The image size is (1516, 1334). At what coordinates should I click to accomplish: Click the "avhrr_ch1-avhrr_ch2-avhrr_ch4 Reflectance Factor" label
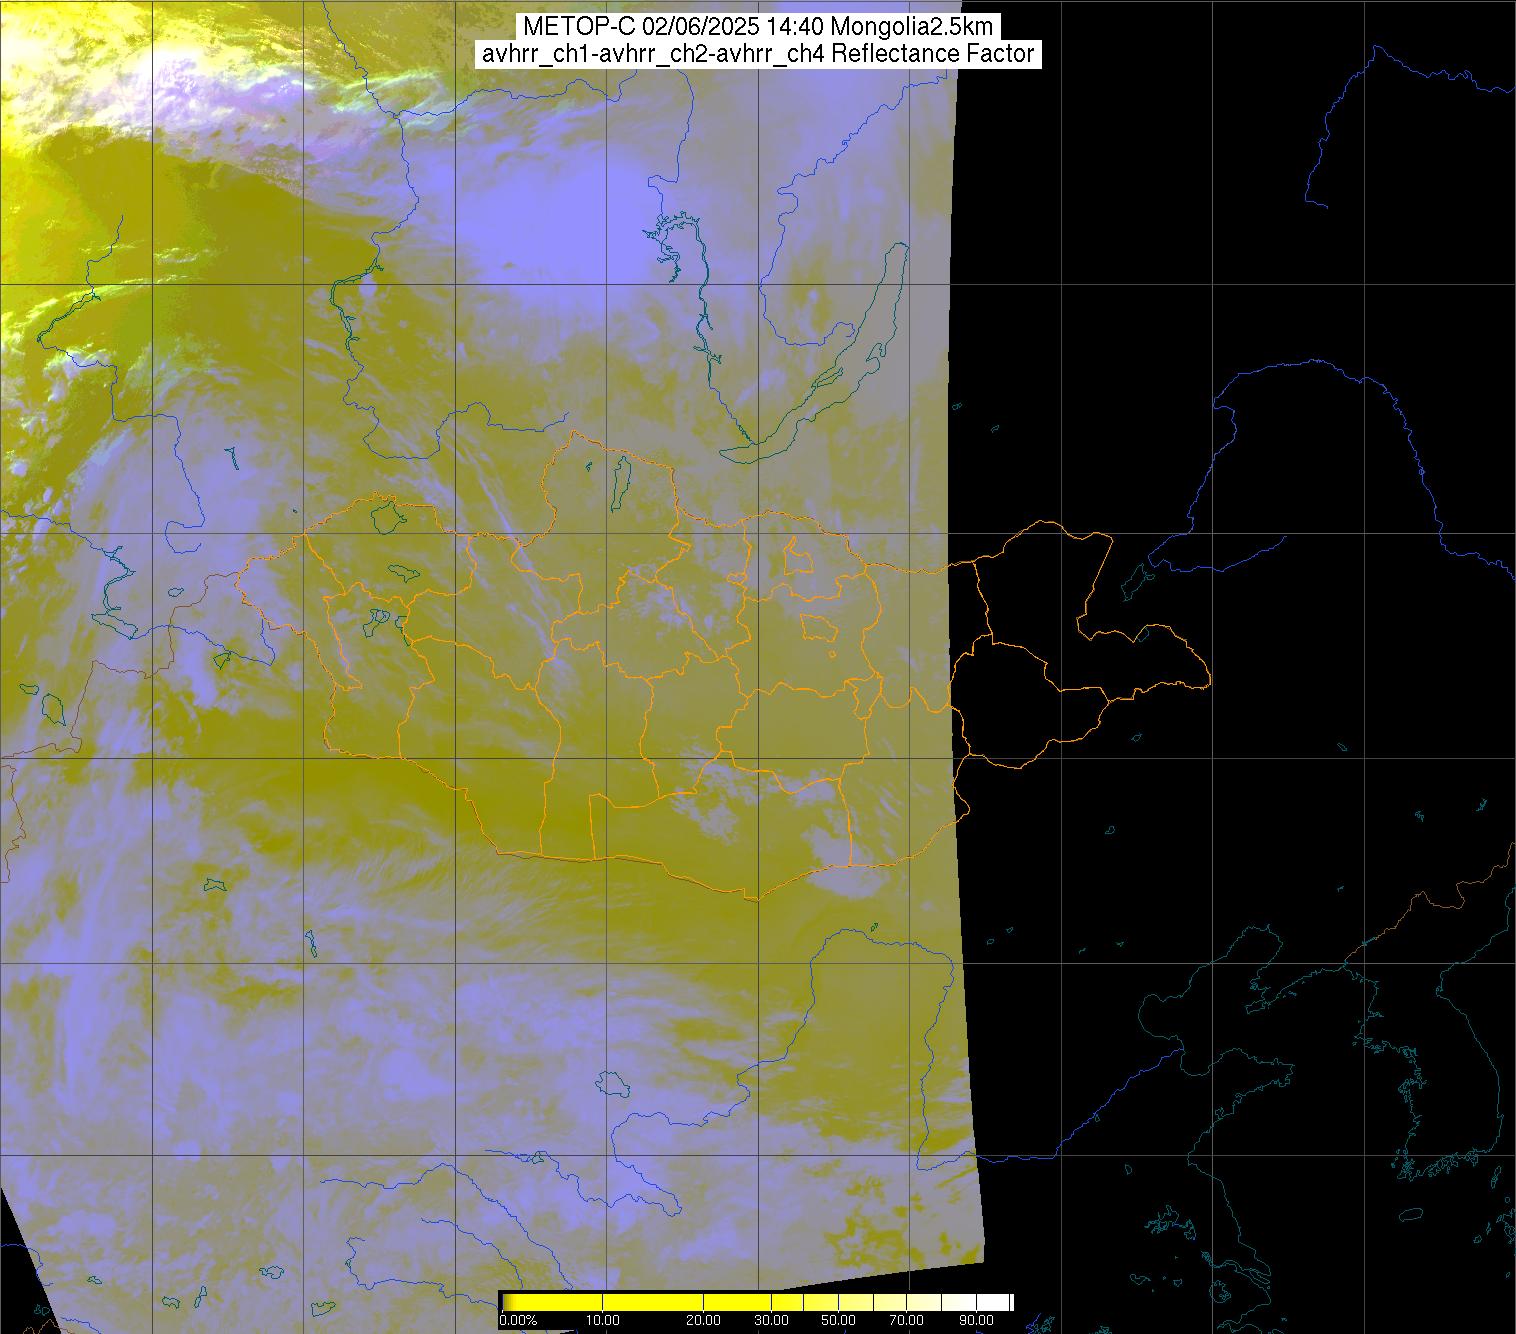[x=758, y=54]
